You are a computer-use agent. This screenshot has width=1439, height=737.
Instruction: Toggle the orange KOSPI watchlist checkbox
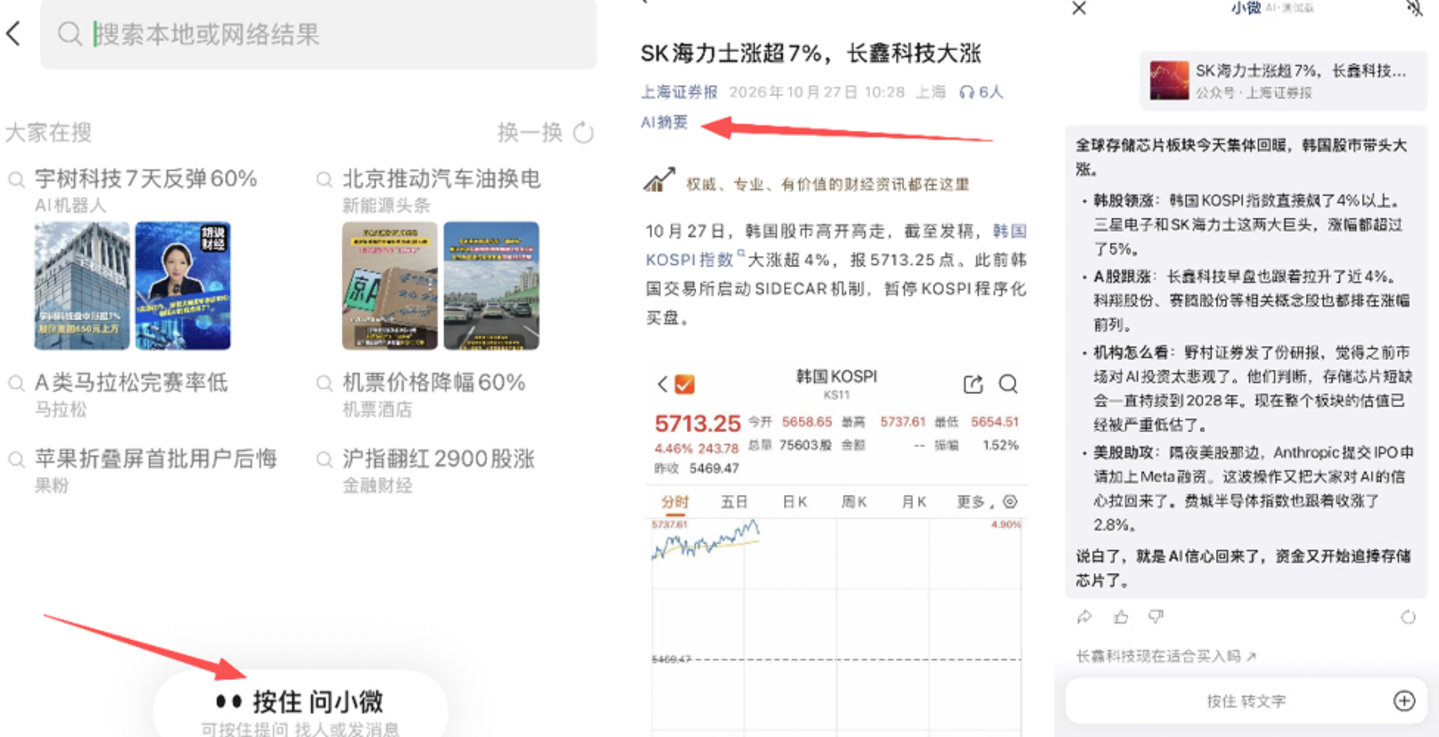coord(685,384)
